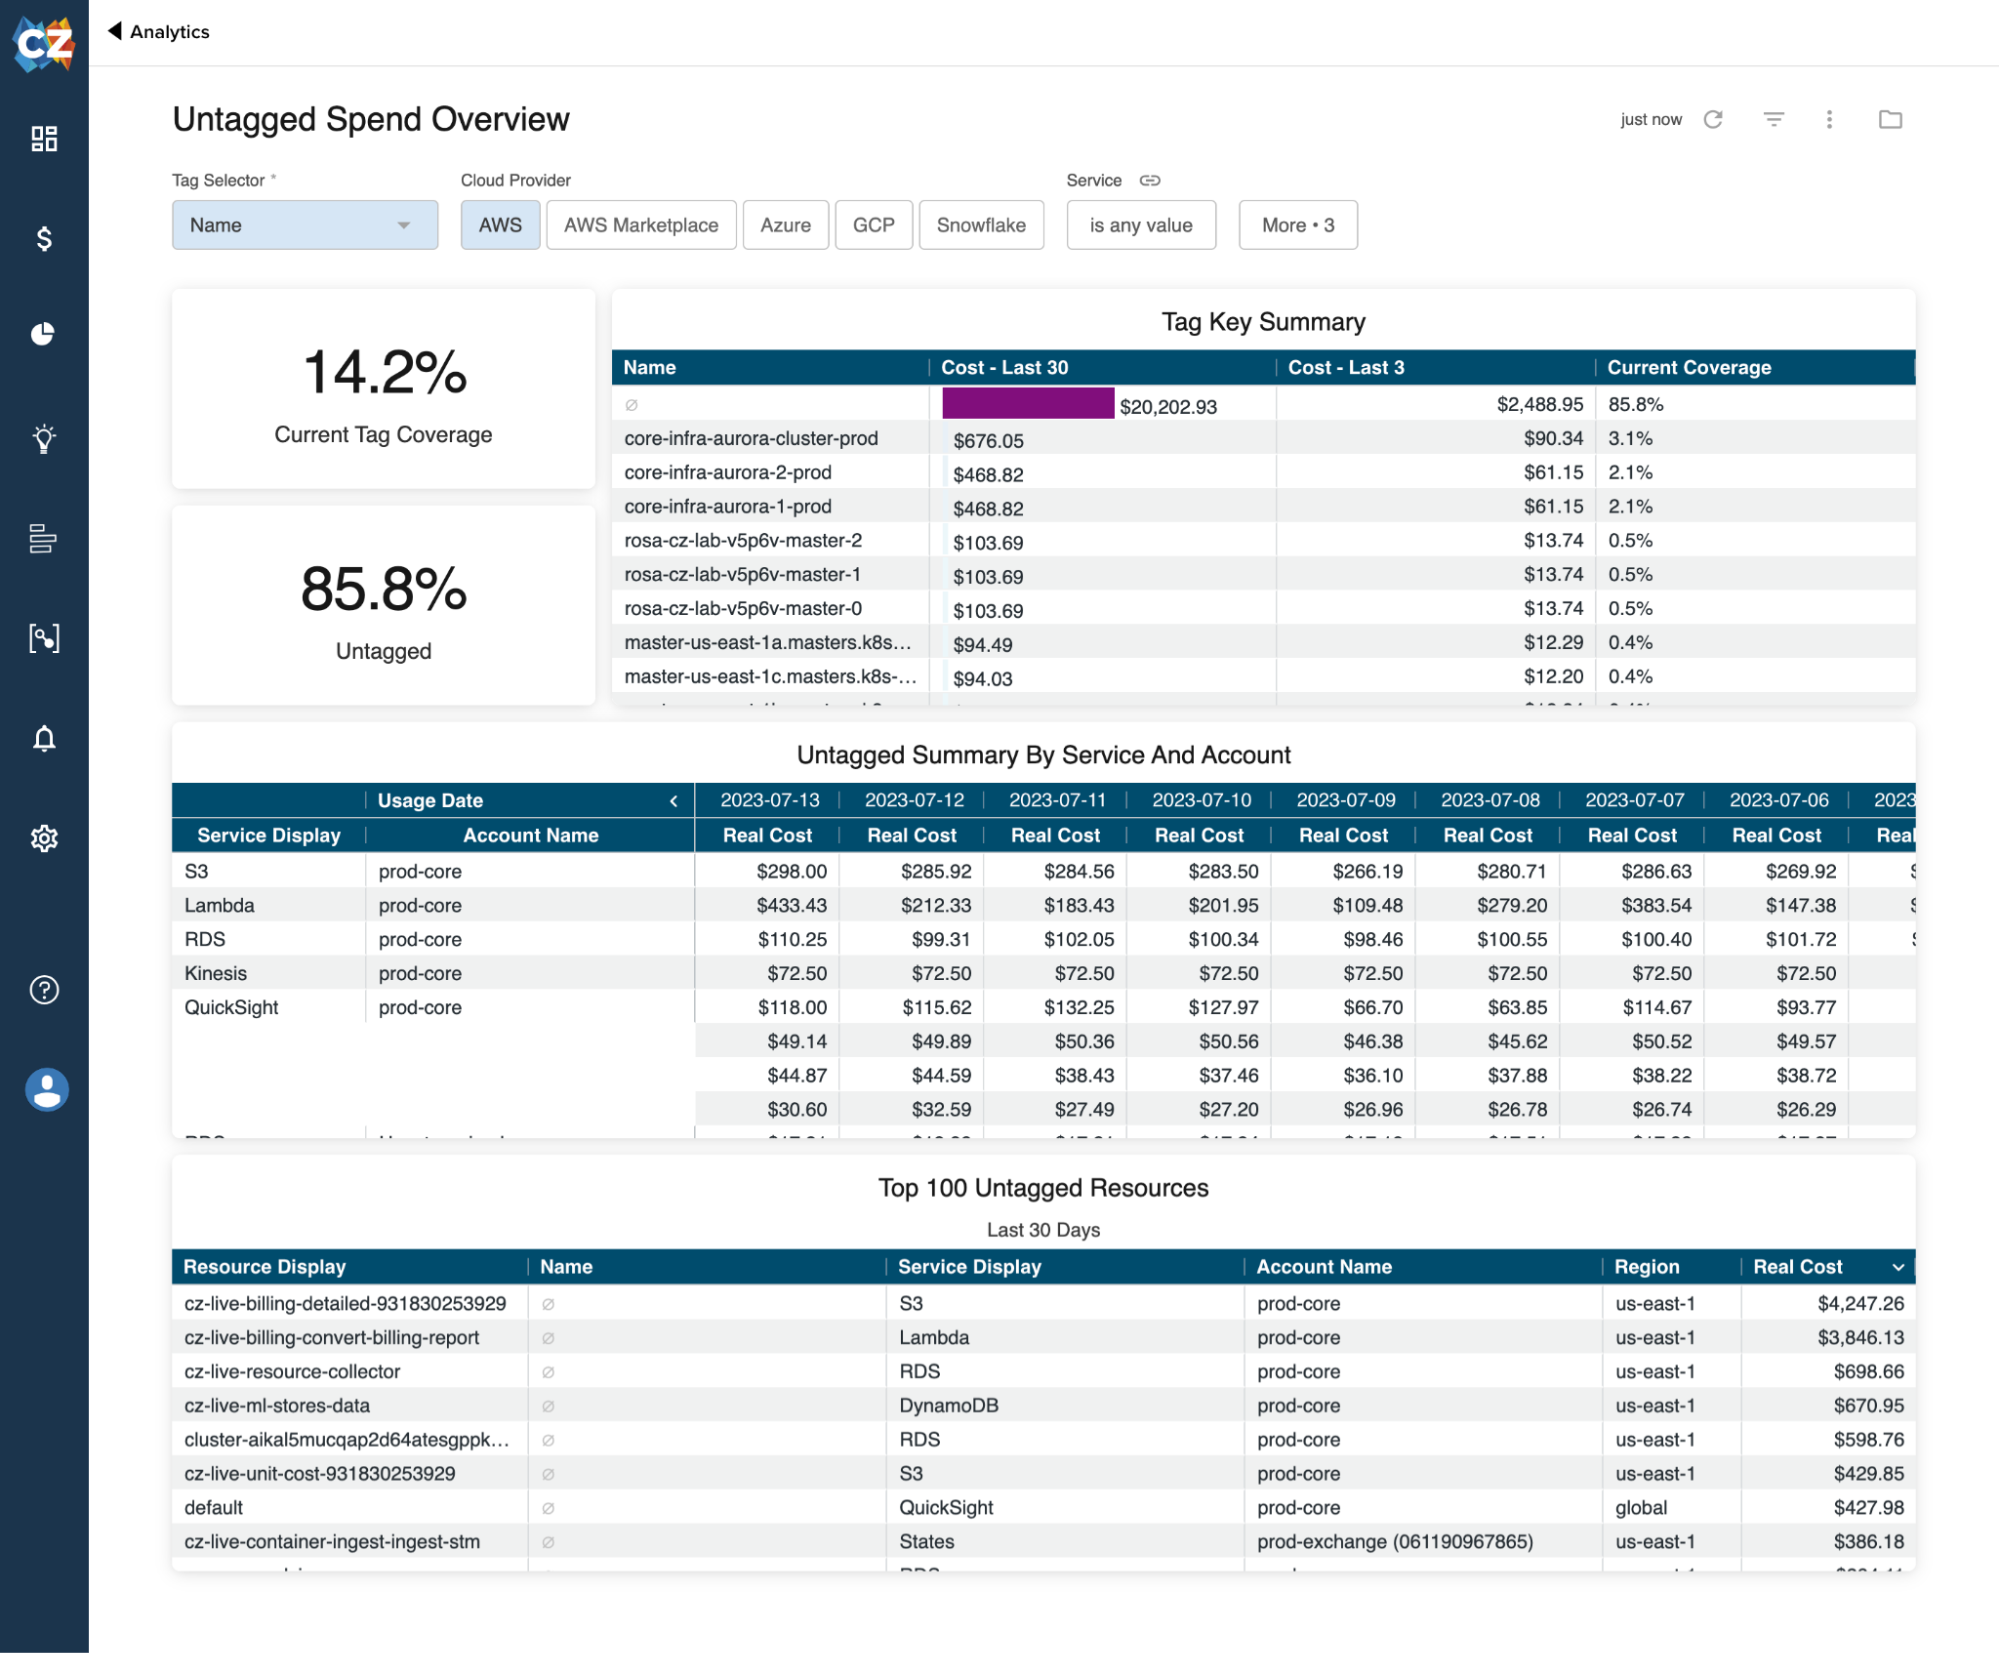1999x1654 pixels.
Task: Click the CloudZero CZ logo
Action: 44,43
